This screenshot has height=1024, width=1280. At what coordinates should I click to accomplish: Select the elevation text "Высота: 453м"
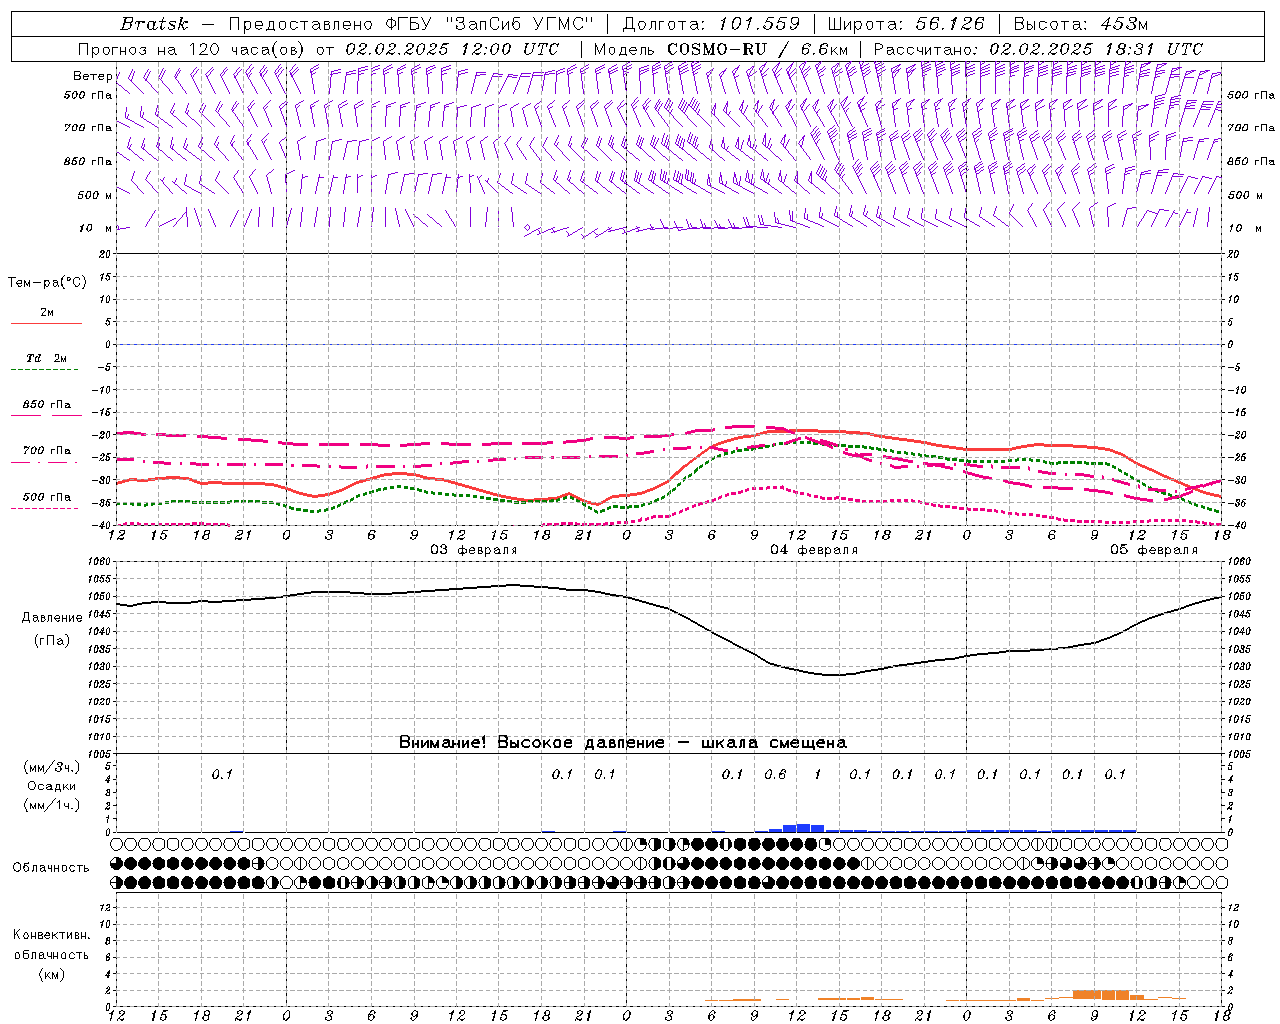(1081, 24)
